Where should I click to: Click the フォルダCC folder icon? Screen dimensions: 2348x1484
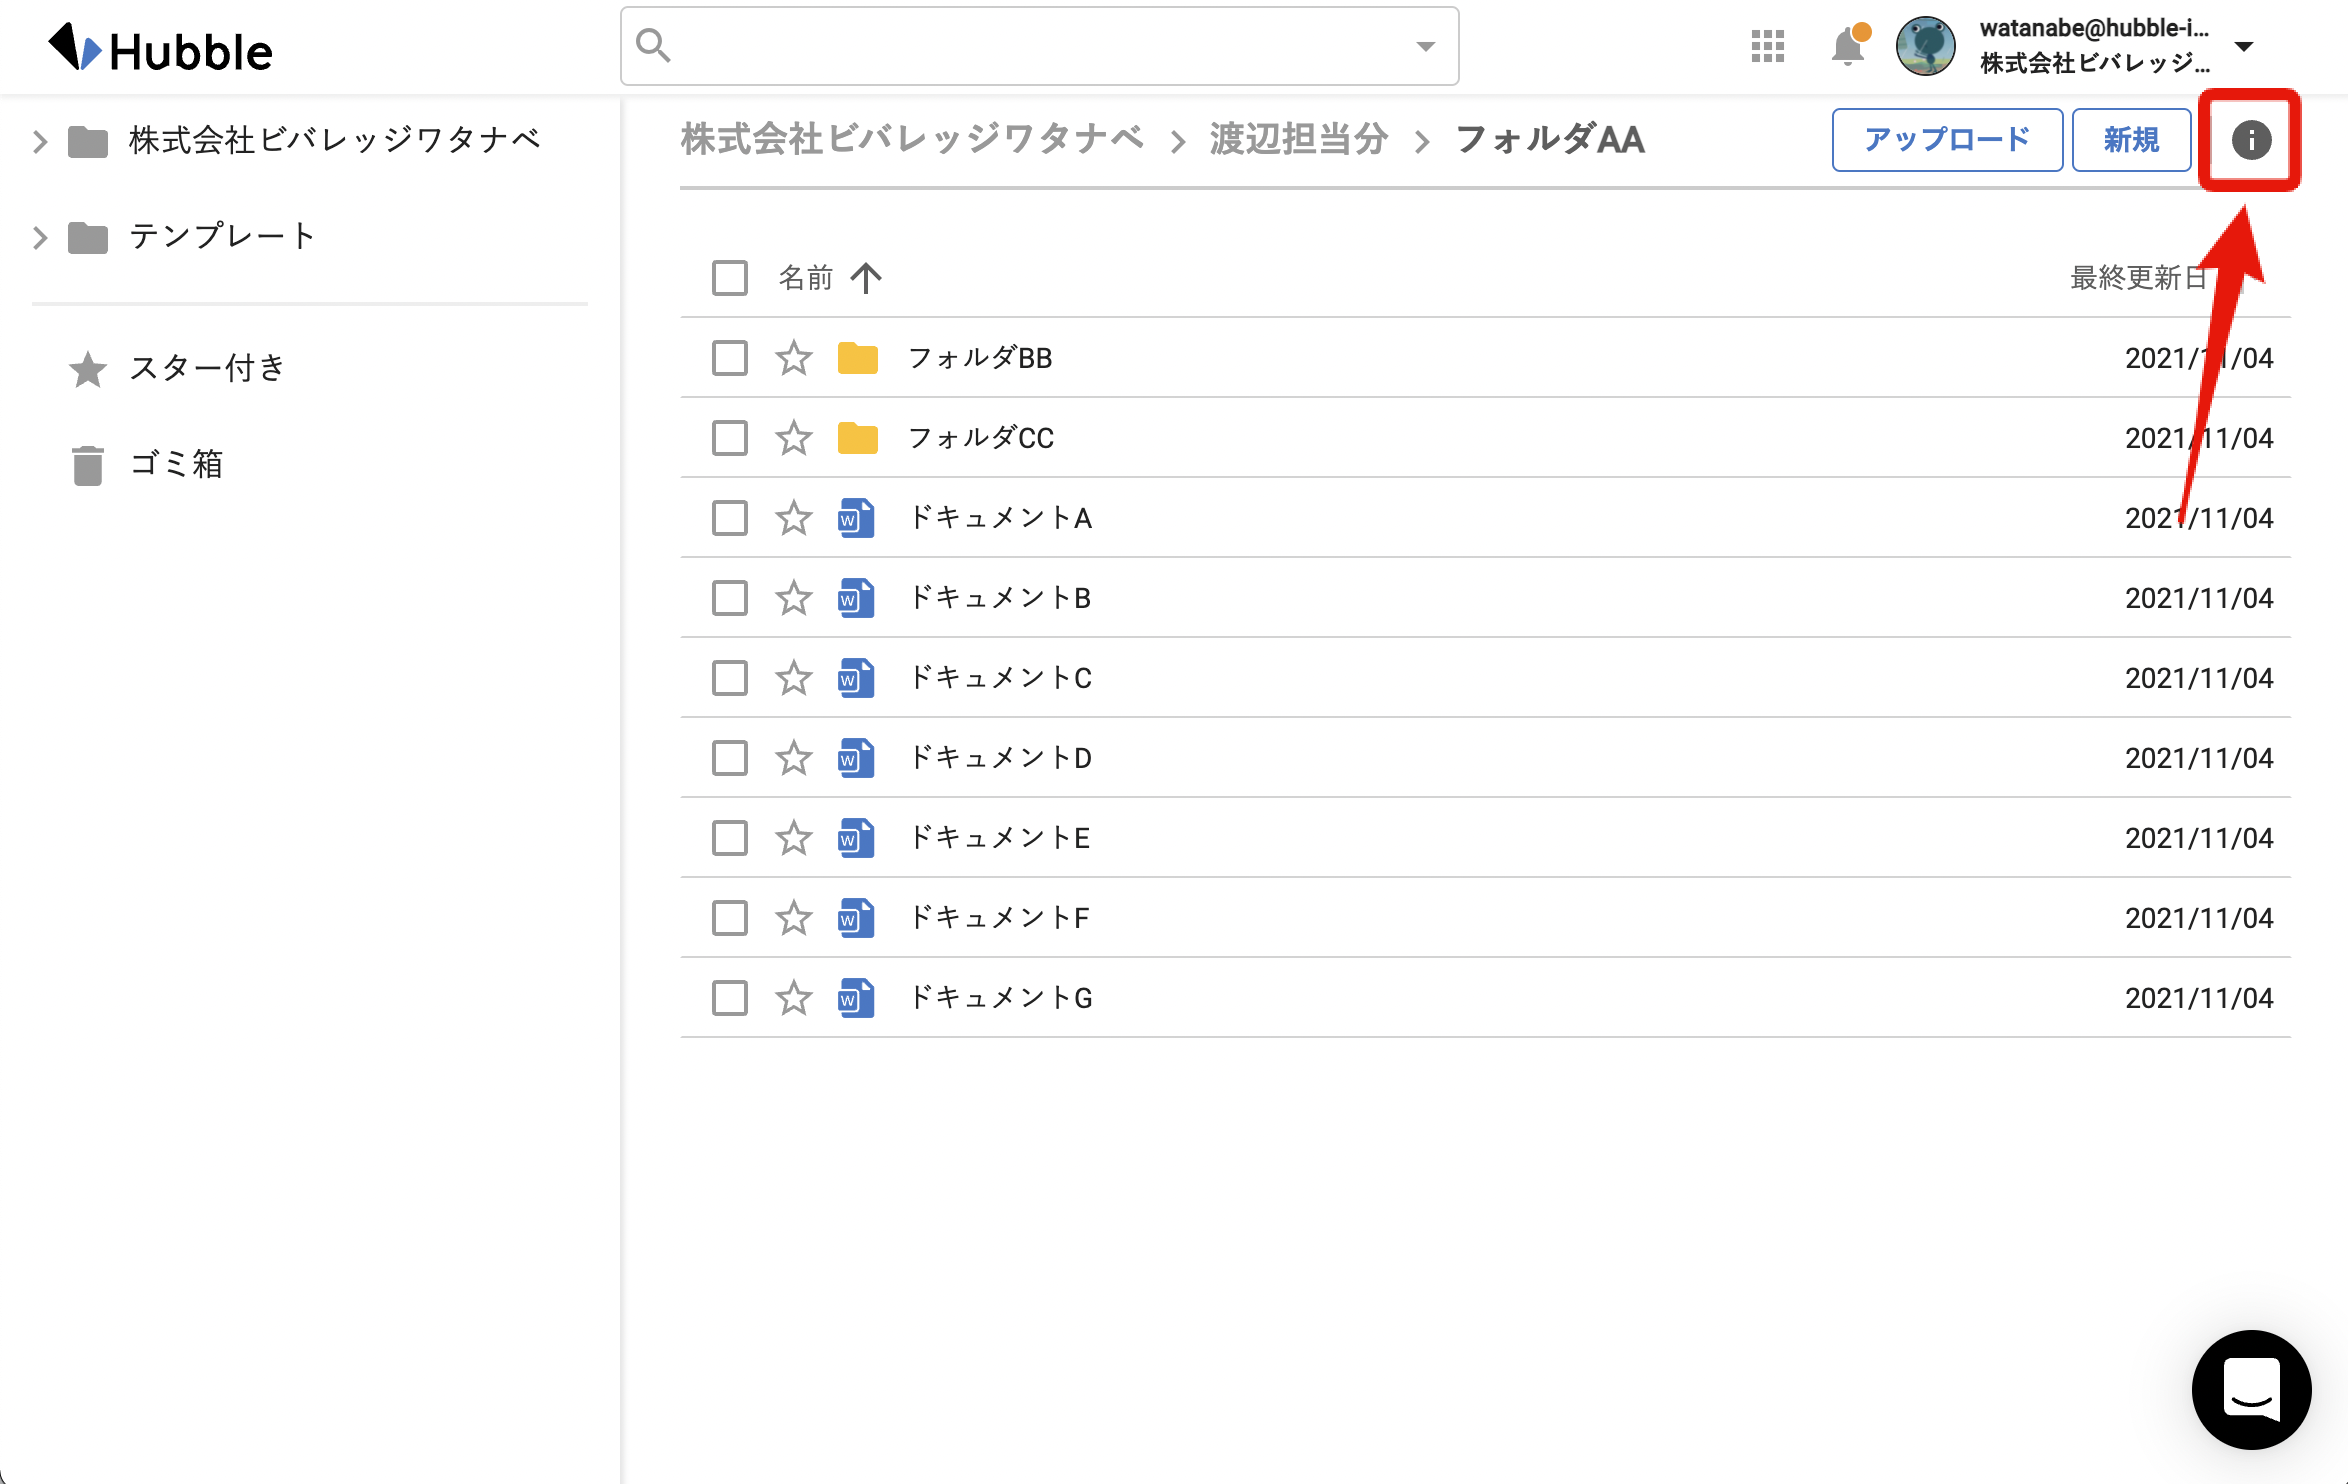(x=857, y=438)
